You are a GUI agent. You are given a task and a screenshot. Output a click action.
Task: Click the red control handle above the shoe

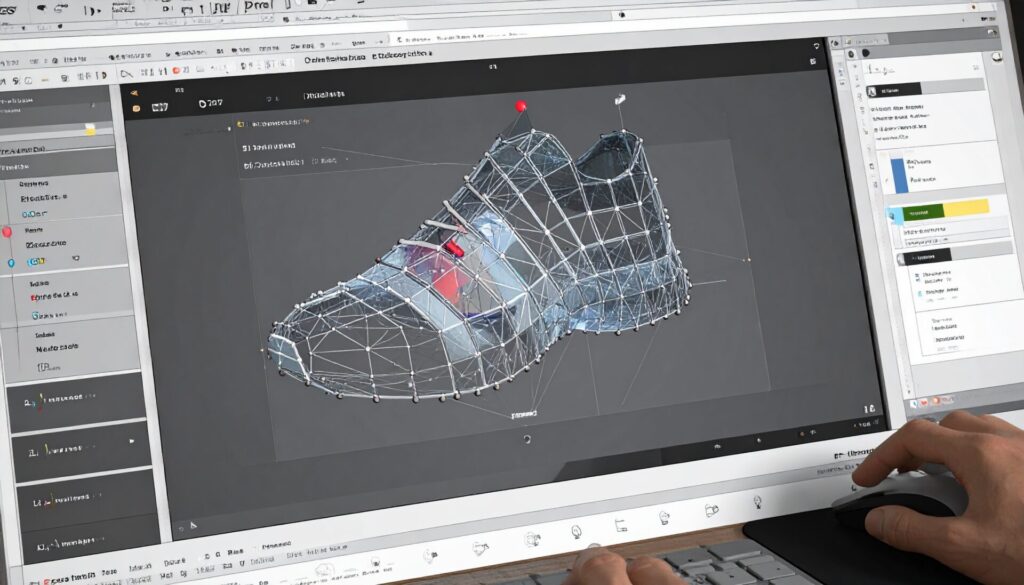(520, 106)
